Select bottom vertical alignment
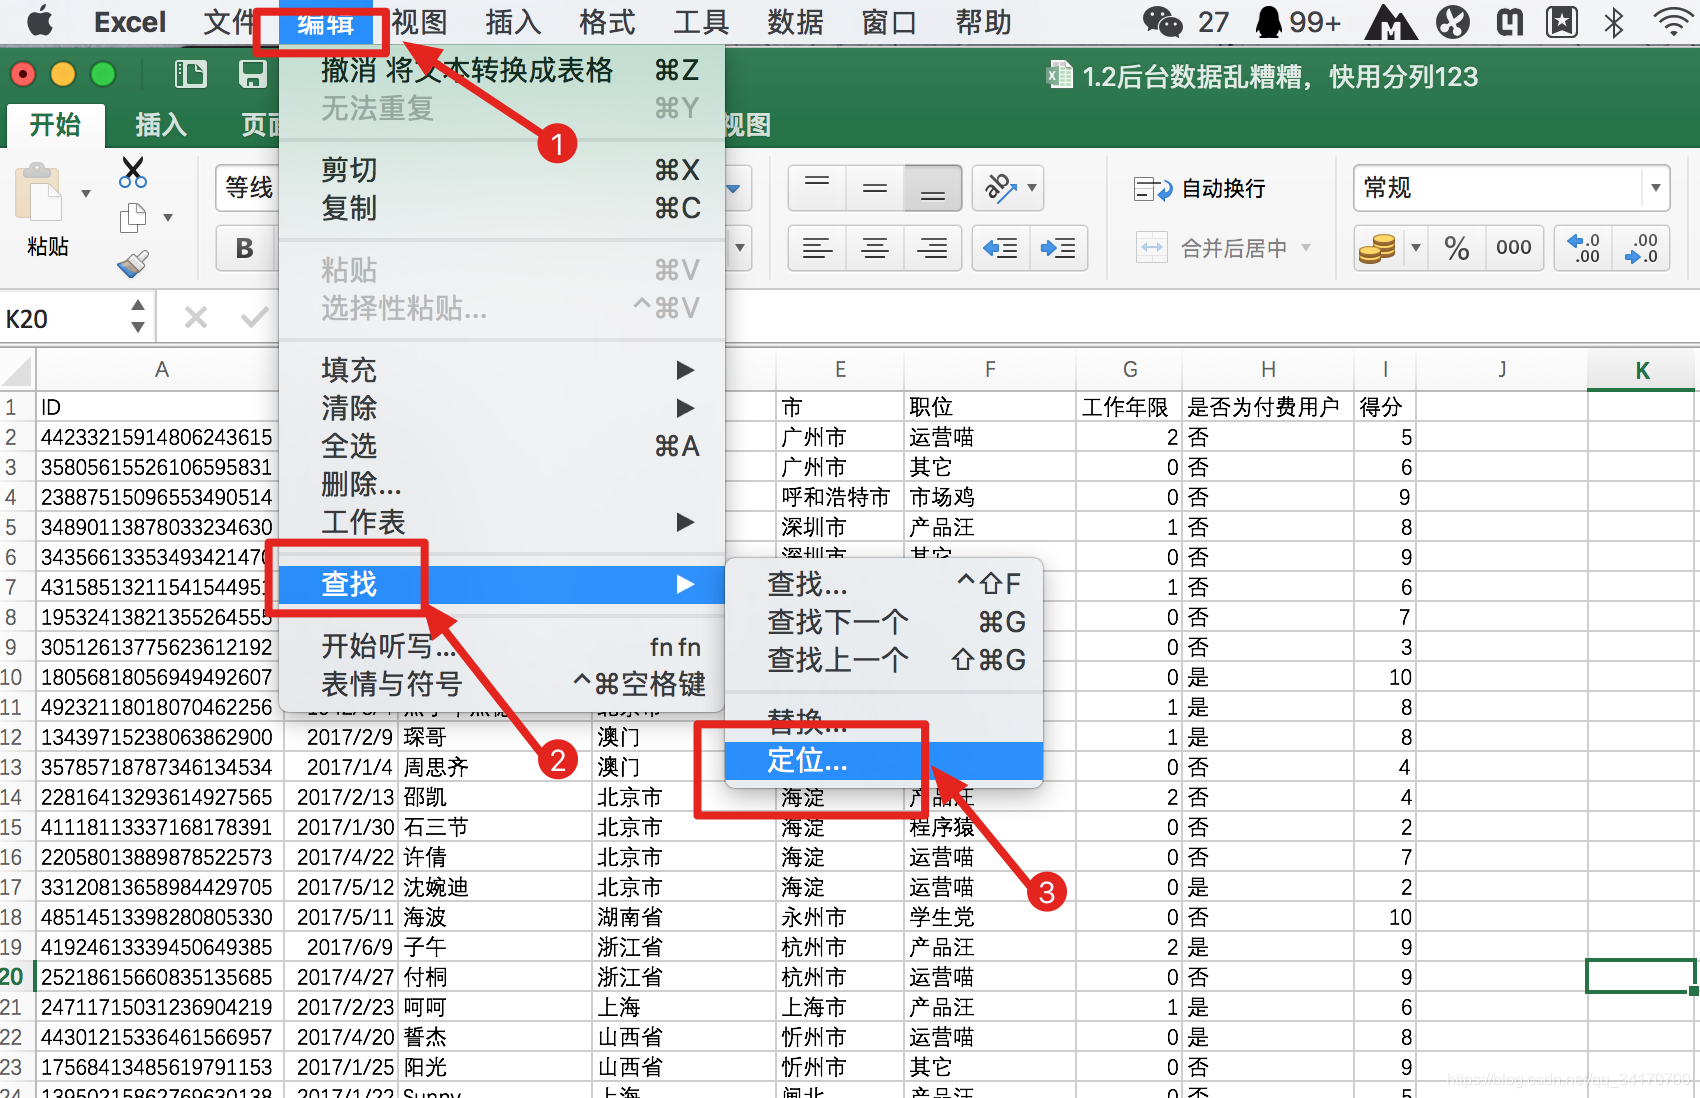Image resolution: width=1700 pixels, height=1098 pixels. click(933, 188)
